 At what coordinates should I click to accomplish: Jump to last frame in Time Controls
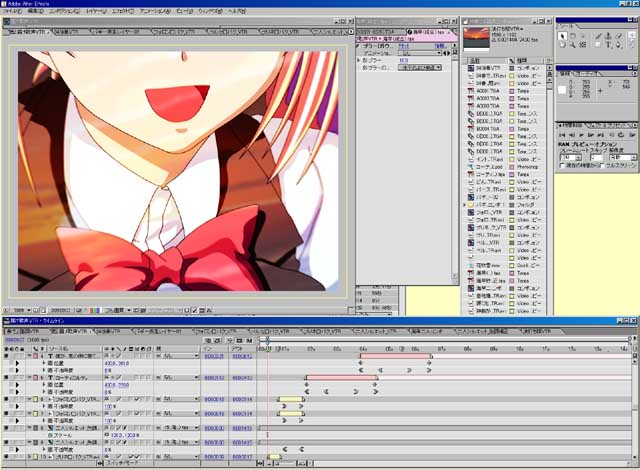click(601, 135)
